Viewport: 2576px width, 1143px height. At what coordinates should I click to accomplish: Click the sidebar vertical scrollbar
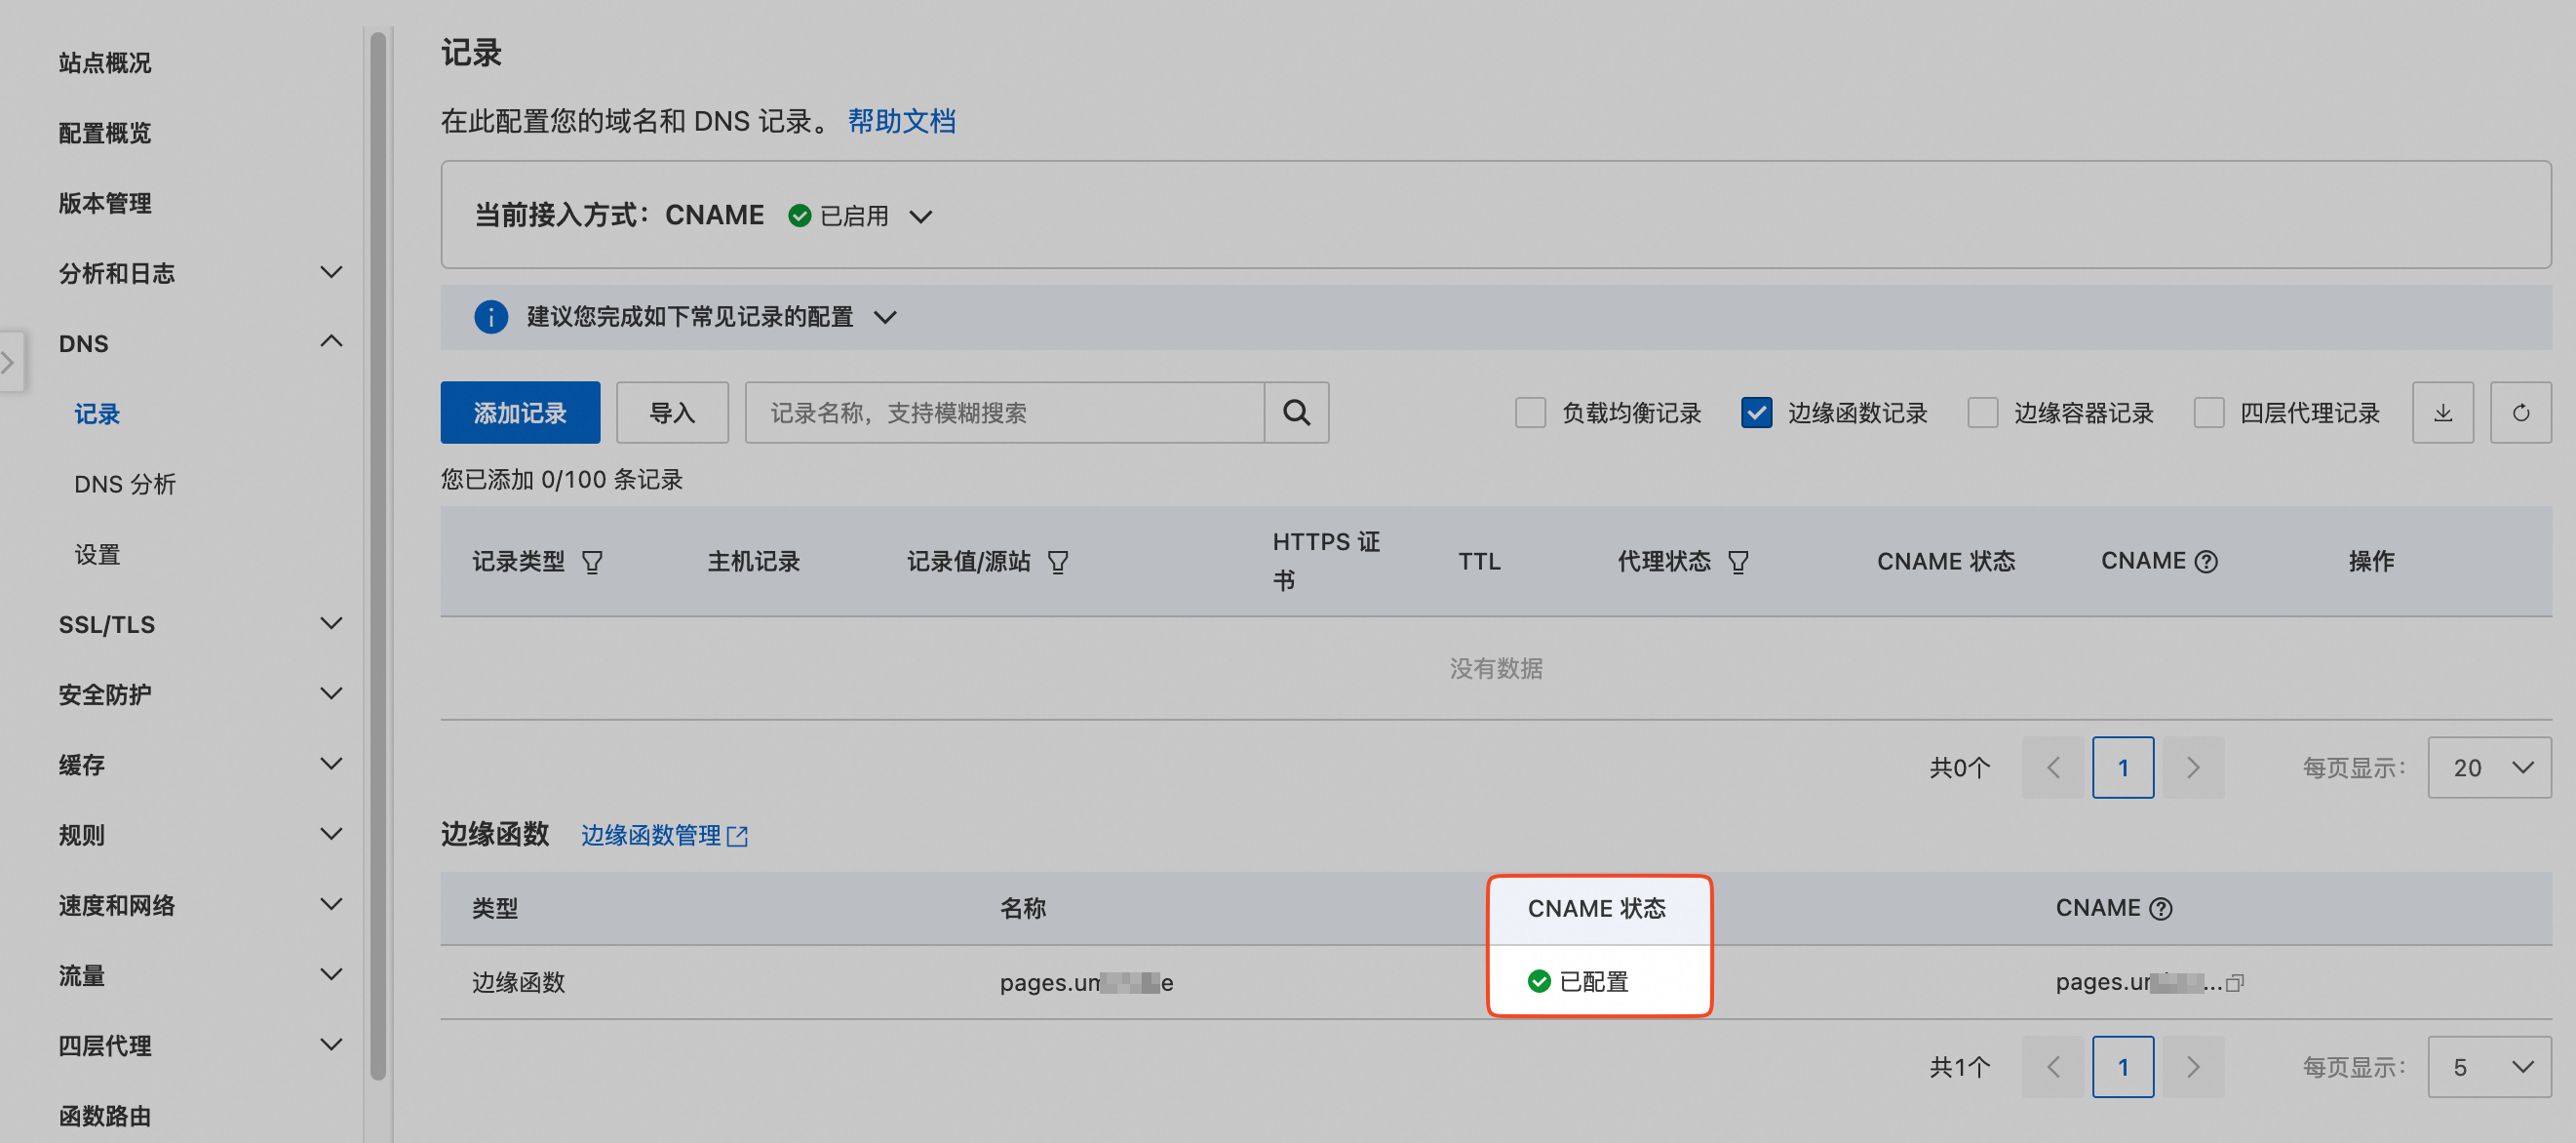click(377, 555)
